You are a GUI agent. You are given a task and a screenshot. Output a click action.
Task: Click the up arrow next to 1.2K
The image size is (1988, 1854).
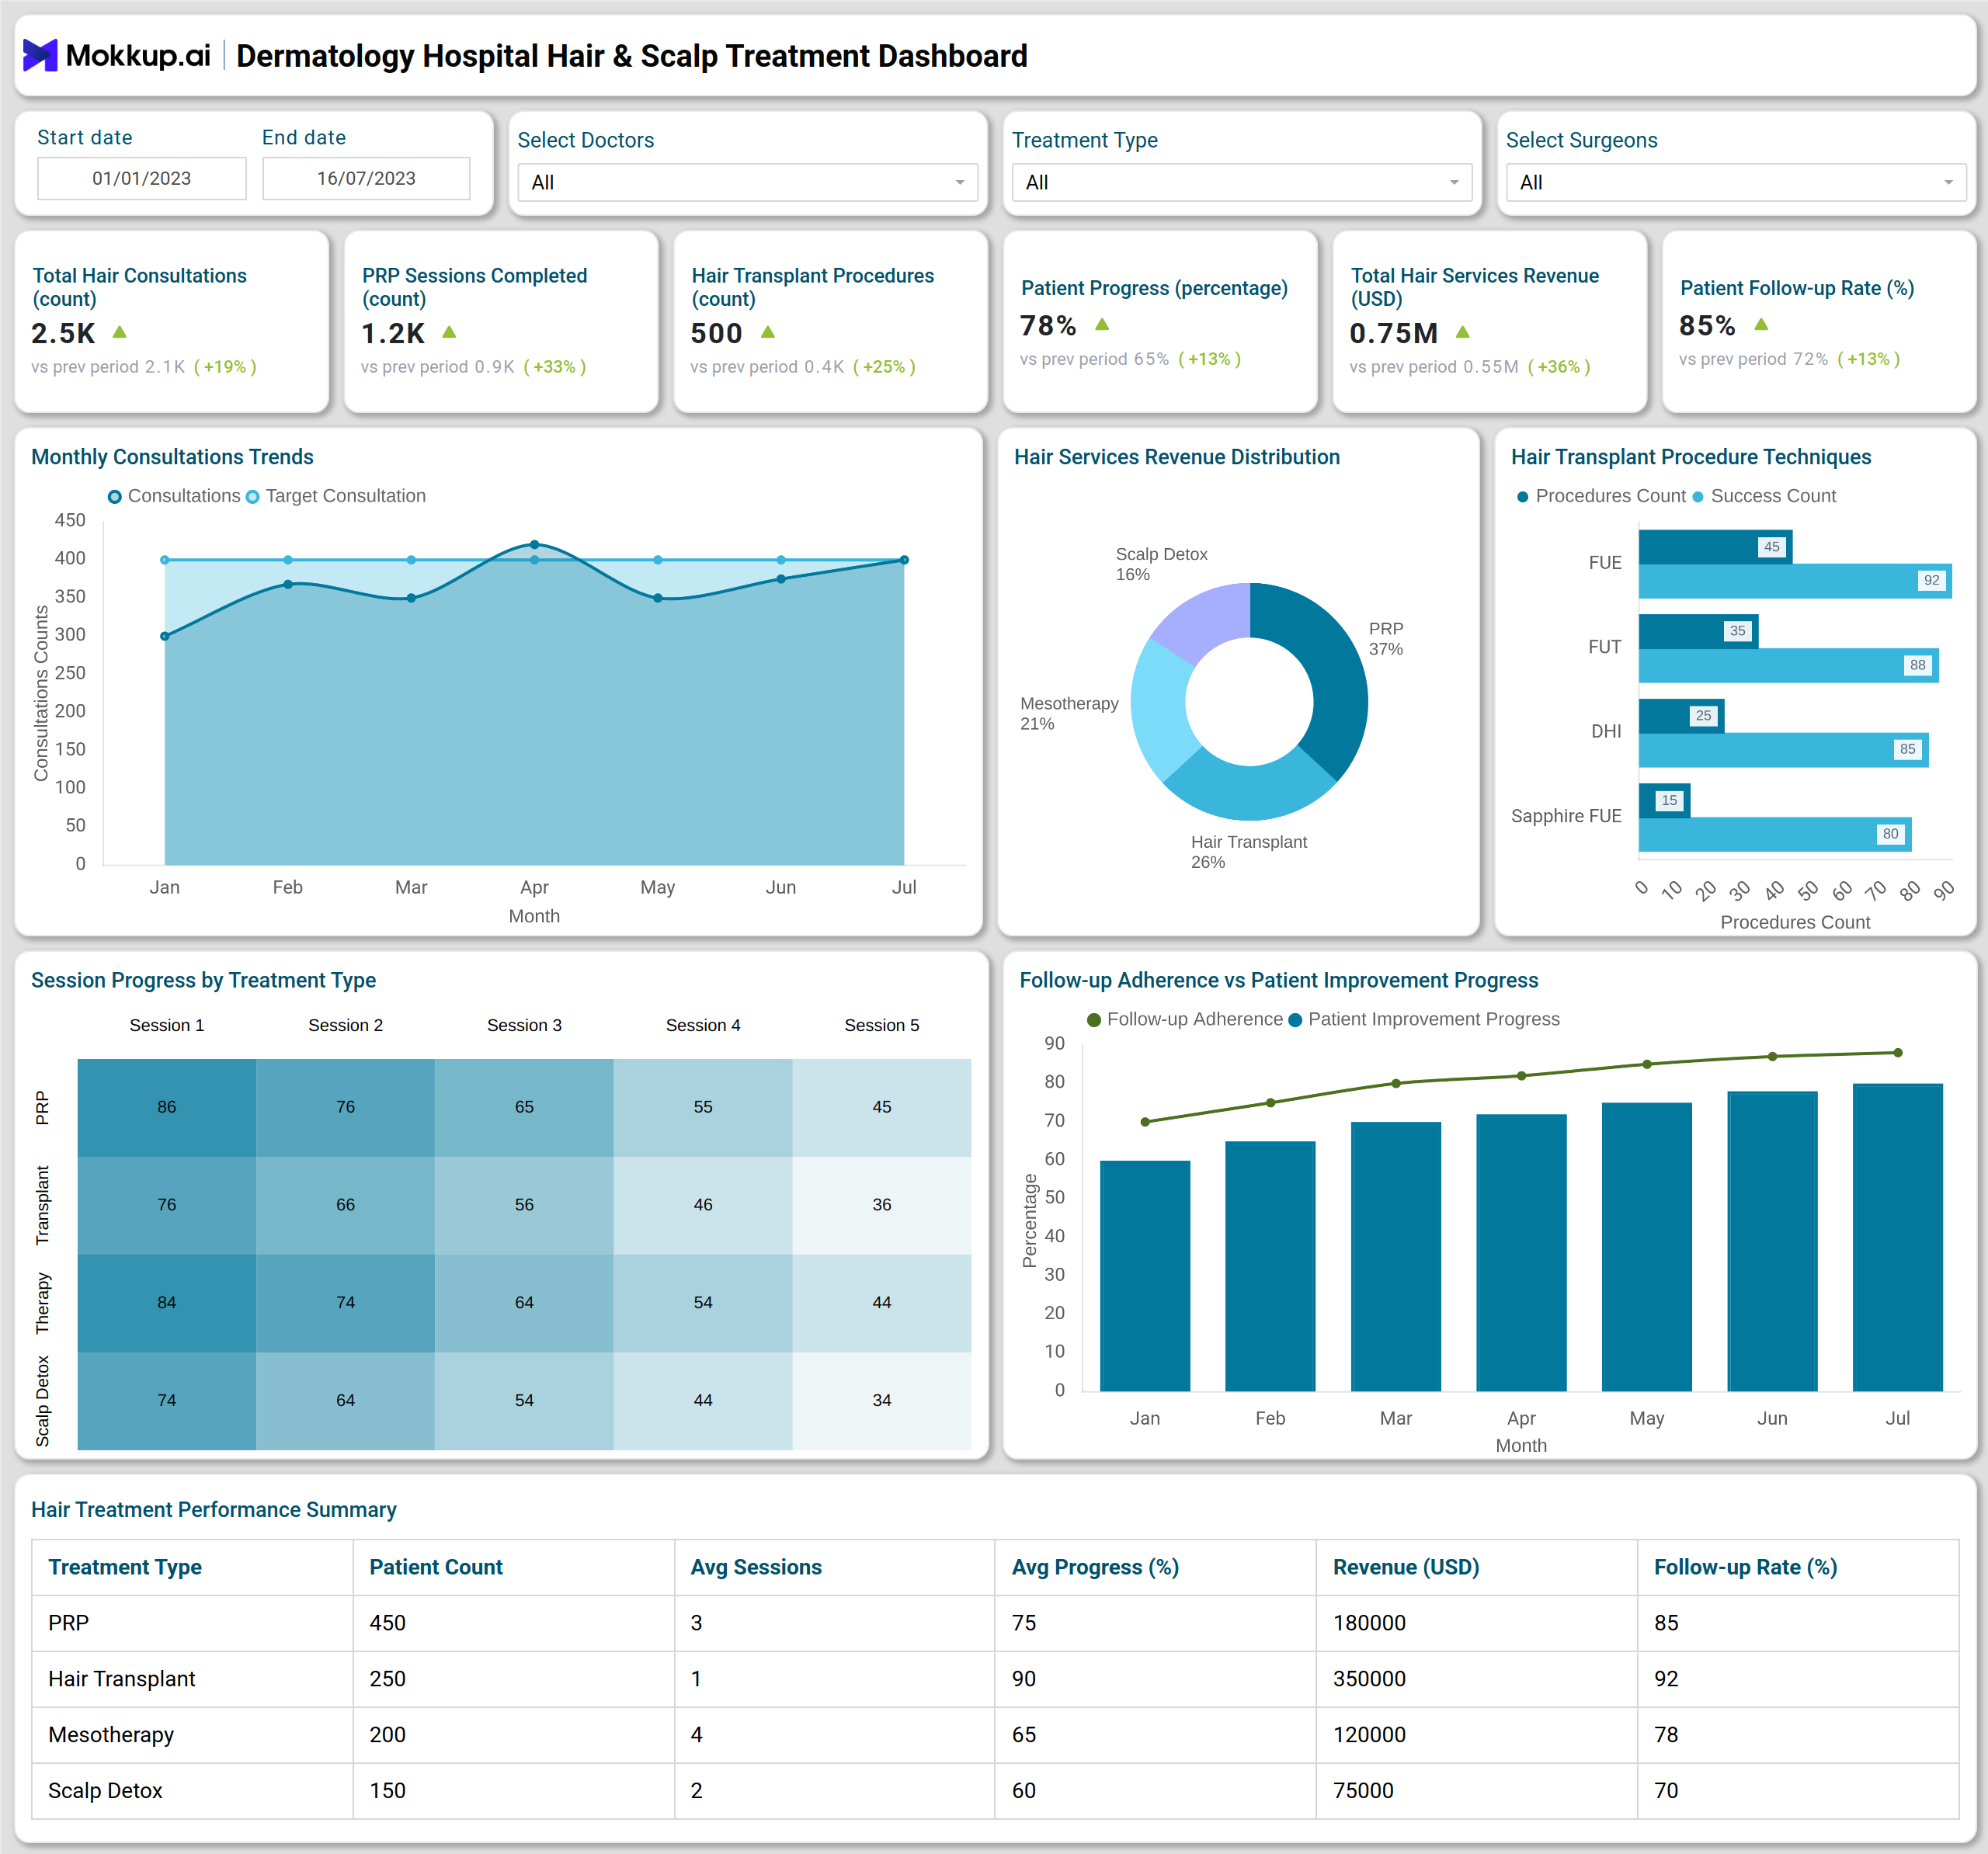tap(449, 332)
